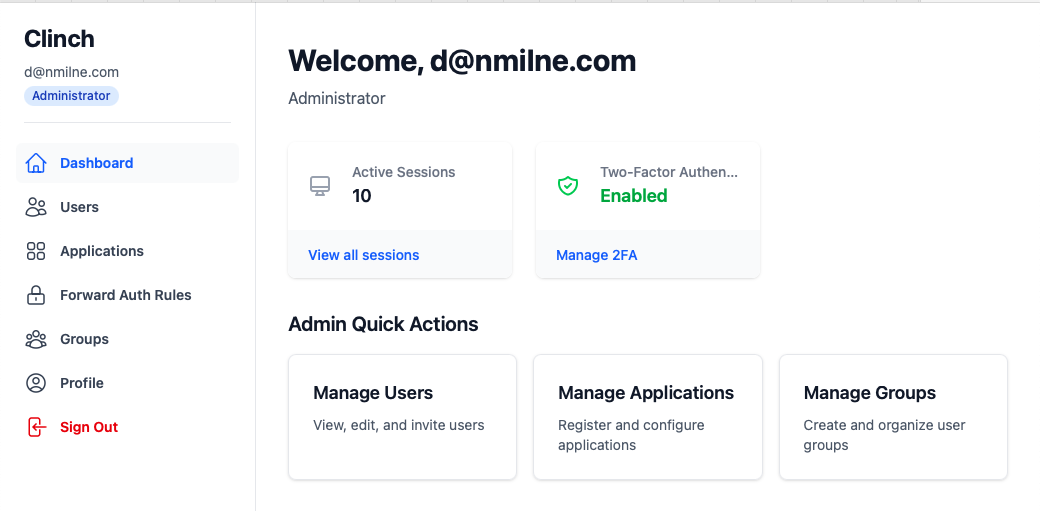Screen dimensions: 1040x511
Task: Click the Active Sessions monitor icon
Action: 320,186
